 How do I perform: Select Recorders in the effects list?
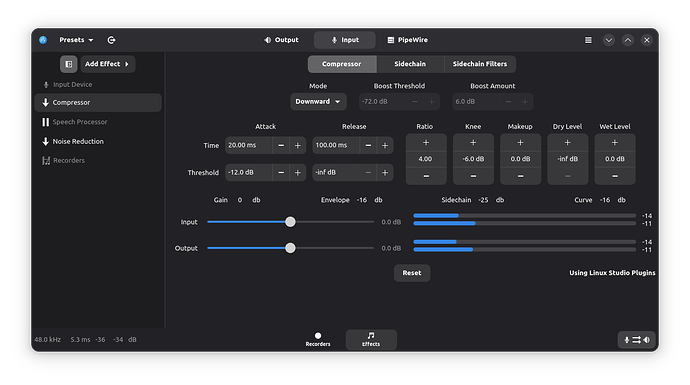[98, 161]
